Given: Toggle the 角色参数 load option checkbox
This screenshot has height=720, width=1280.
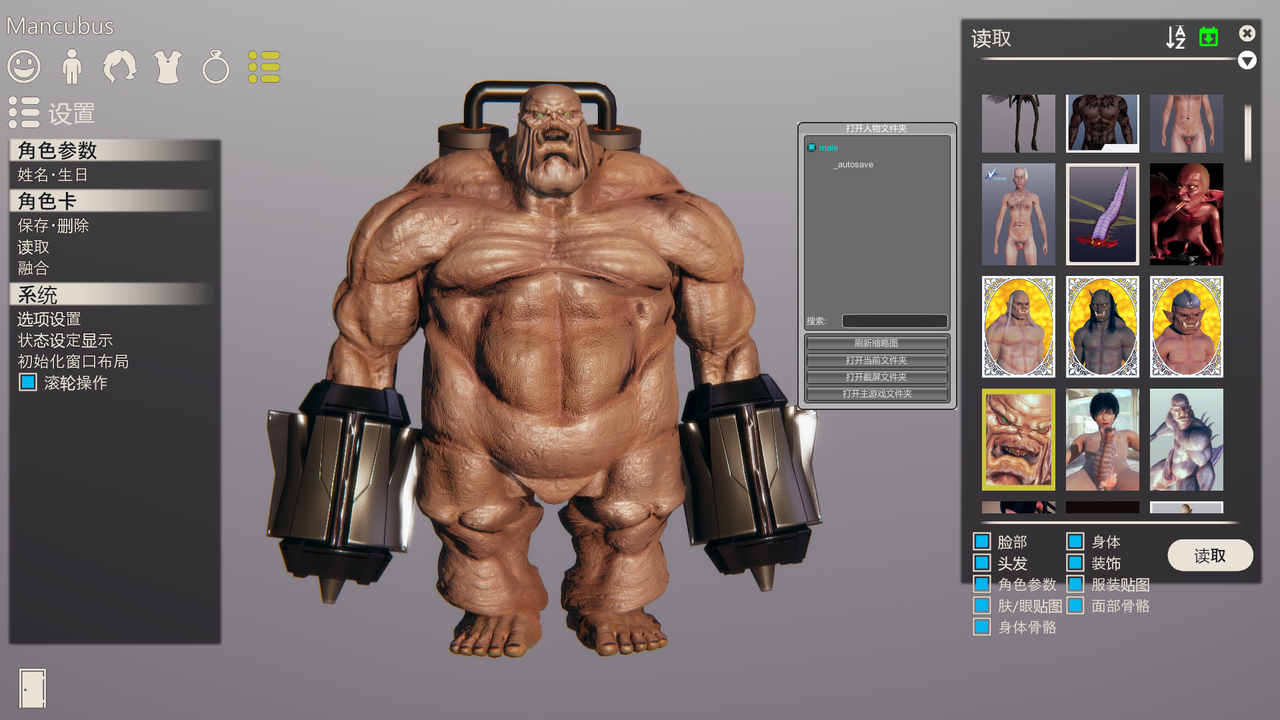Looking at the screenshot, I should 982,584.
